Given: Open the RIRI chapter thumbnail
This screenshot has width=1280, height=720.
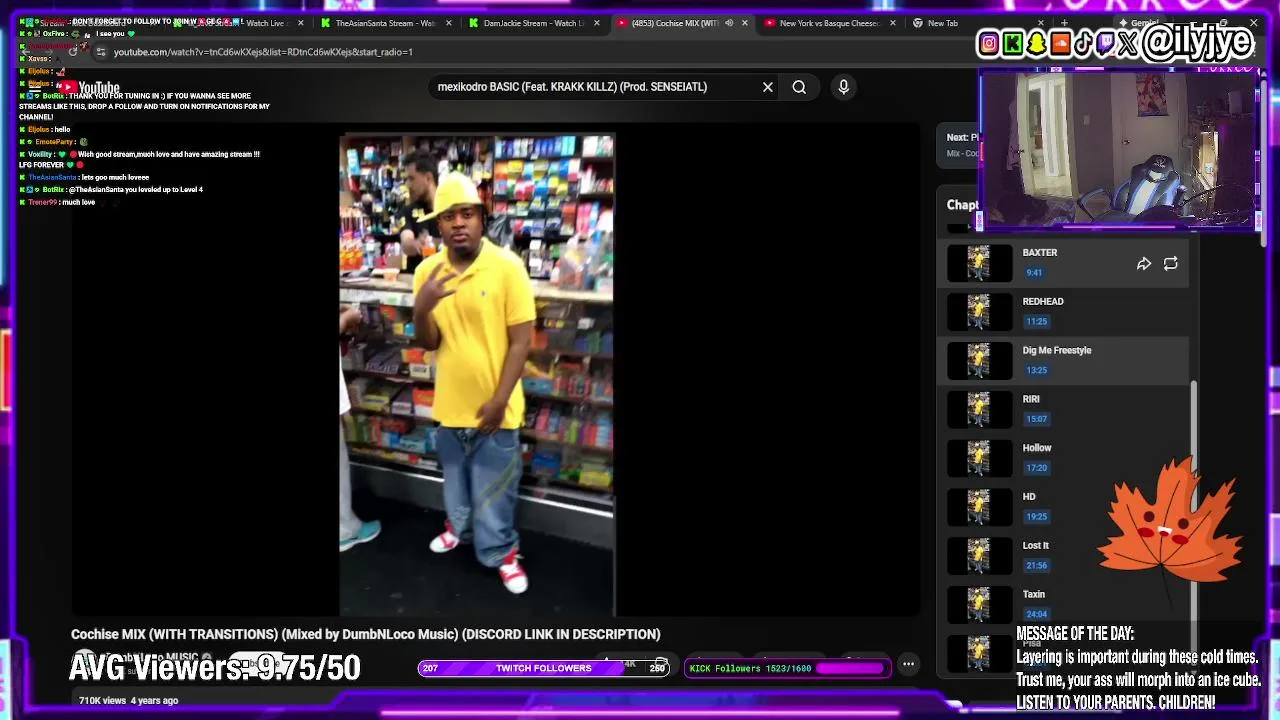Looking at the screenshot, I should click(979, 409).
